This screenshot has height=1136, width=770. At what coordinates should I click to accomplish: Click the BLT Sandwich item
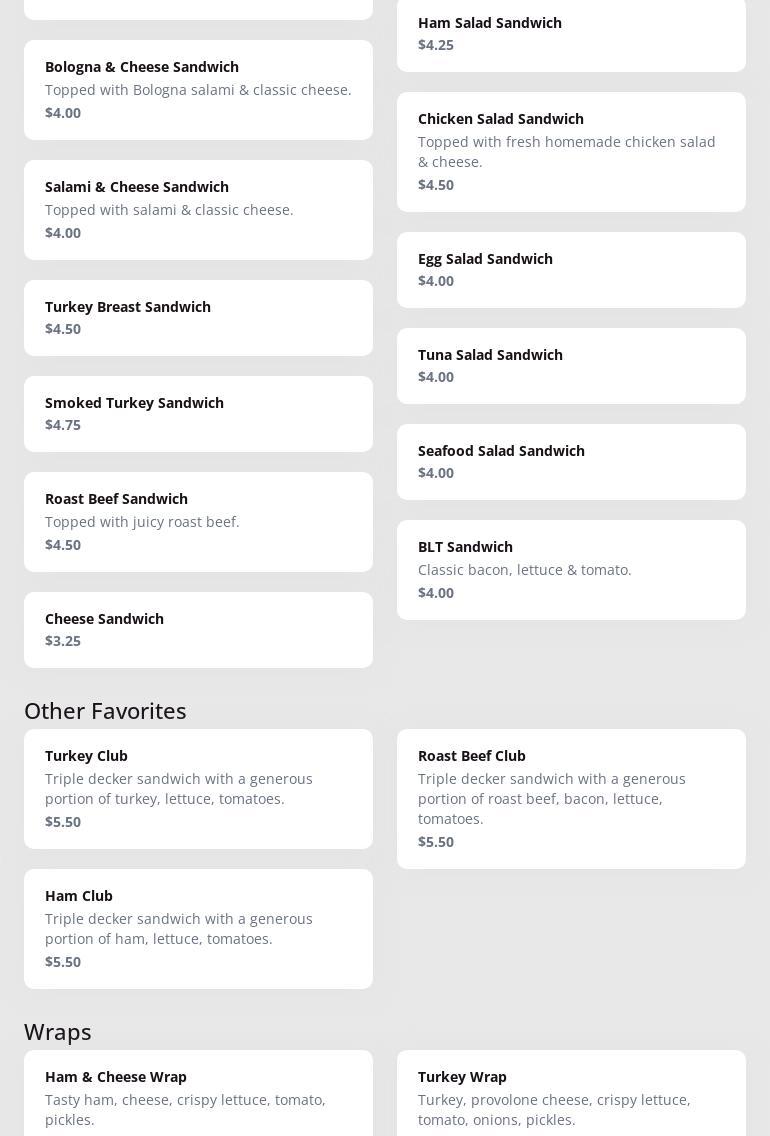click(x=570, y=570)
